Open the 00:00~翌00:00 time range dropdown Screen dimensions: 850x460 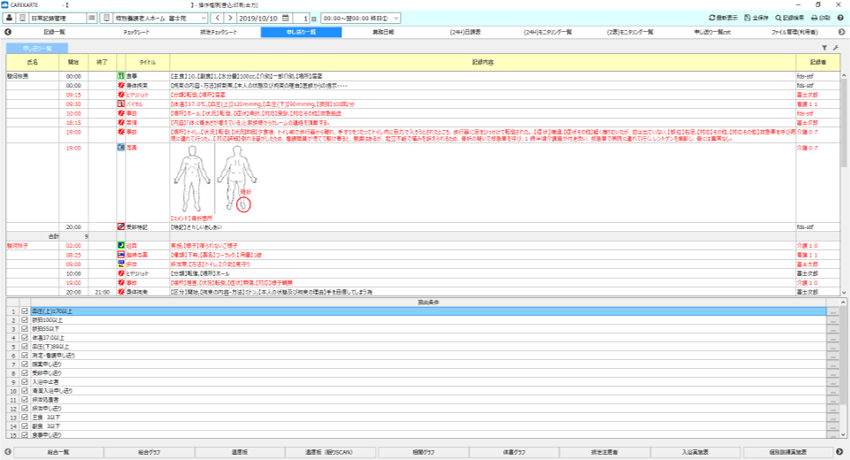pyautogui.click(x=361, y=18)
